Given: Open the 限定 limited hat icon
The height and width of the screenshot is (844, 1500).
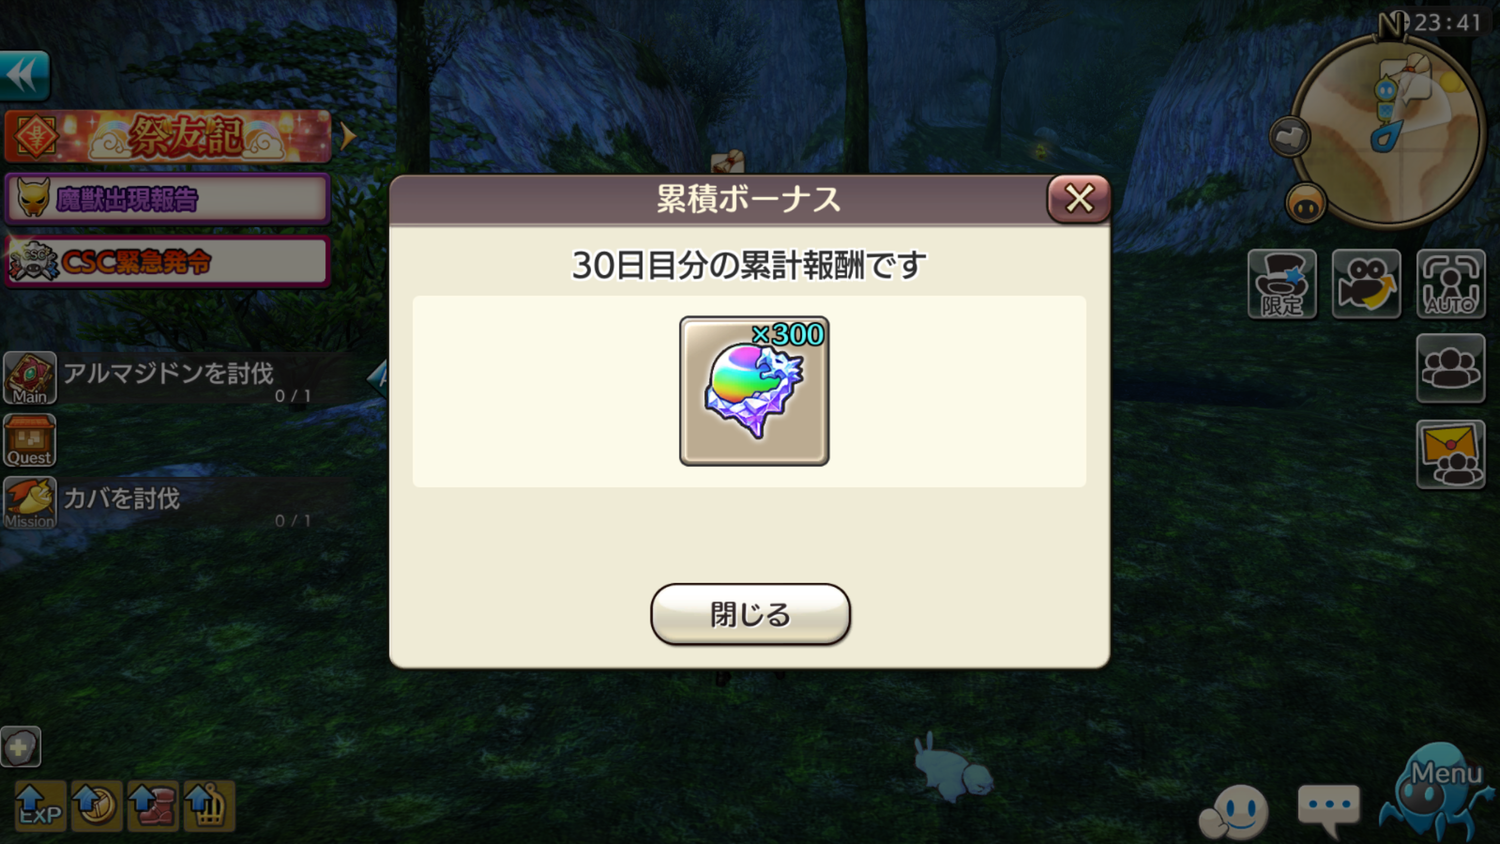Looking at the screenshot, I should (1282, 284).
